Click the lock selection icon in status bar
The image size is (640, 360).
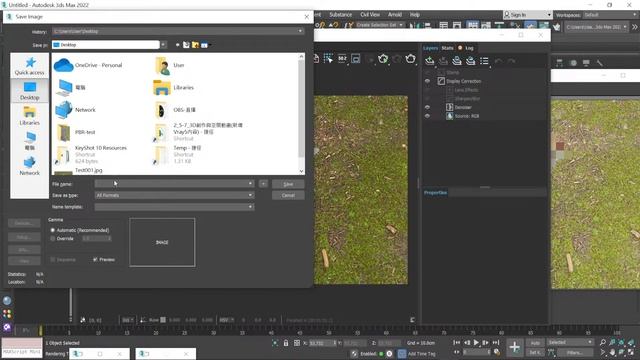click(286, 343)
